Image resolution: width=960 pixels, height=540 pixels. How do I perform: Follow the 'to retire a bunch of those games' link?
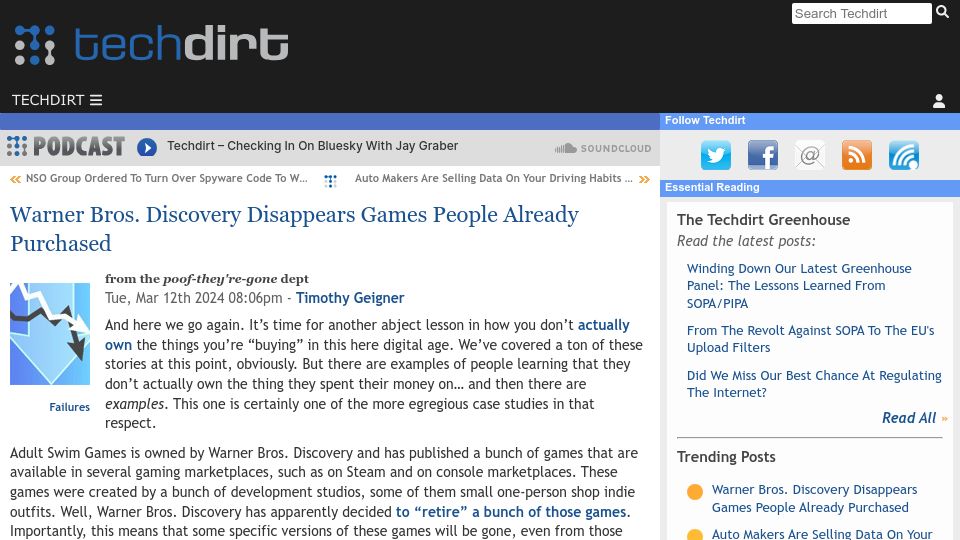tap(511, 512)
